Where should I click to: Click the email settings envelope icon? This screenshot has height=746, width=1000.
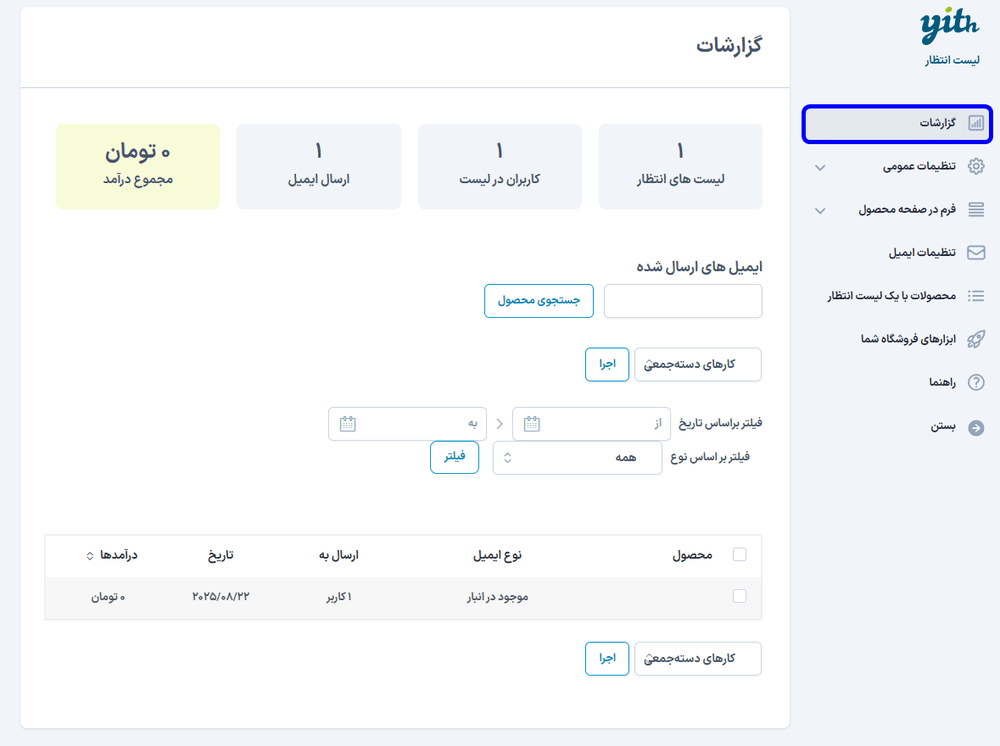click(976, 252)
